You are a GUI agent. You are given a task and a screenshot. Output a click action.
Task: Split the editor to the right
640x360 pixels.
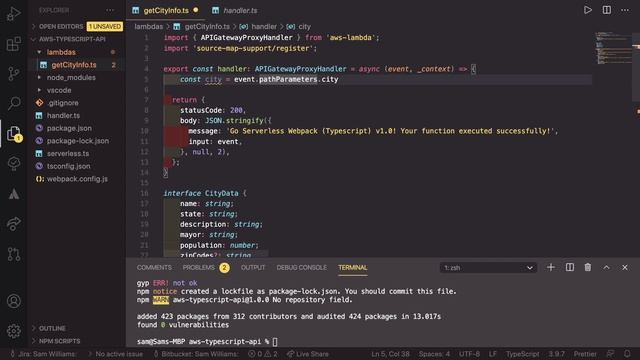tap(607, 10)
